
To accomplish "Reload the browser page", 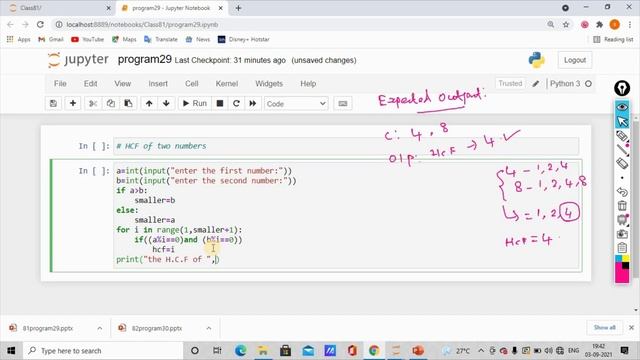I will (40, 24).
